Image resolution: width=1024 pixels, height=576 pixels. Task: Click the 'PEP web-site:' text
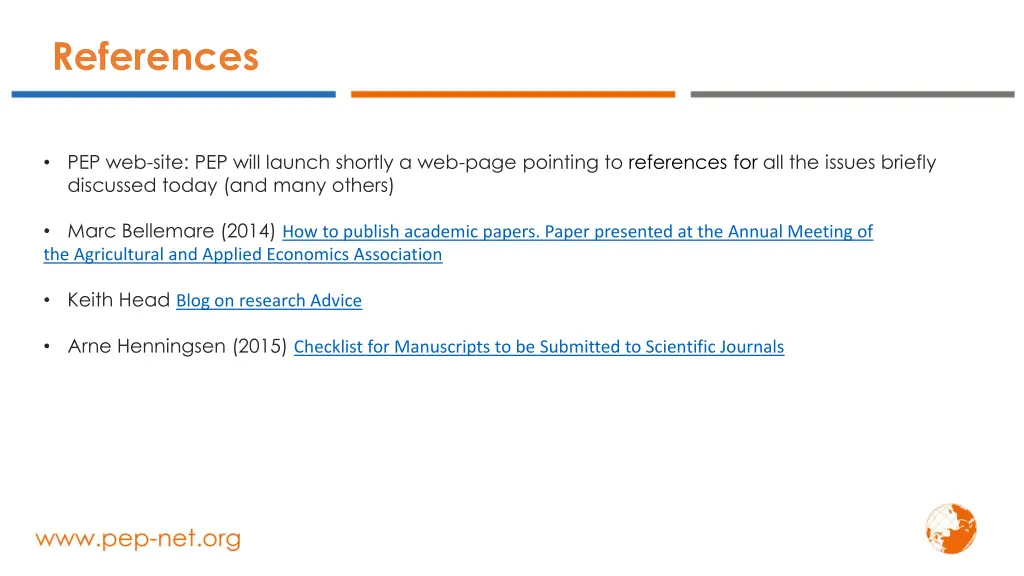[128, 162]
